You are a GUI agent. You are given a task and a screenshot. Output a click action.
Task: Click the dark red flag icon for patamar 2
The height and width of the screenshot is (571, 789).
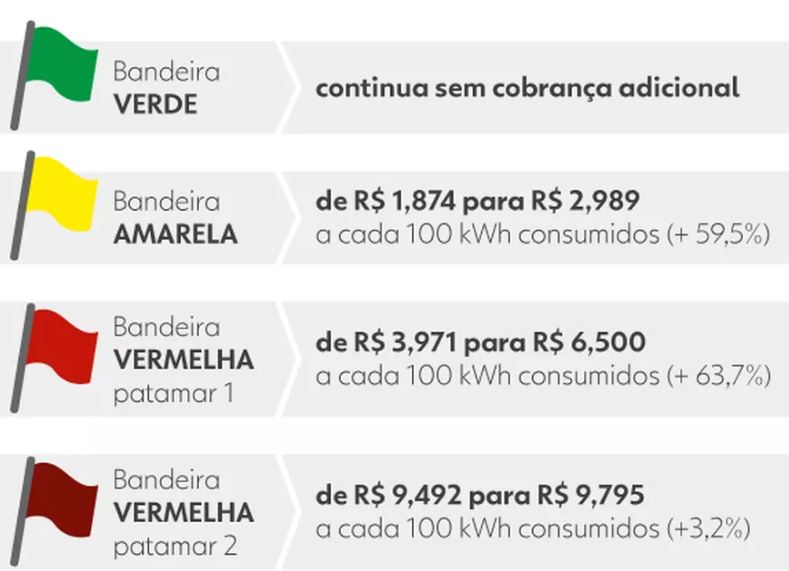[x=54, y=512]
